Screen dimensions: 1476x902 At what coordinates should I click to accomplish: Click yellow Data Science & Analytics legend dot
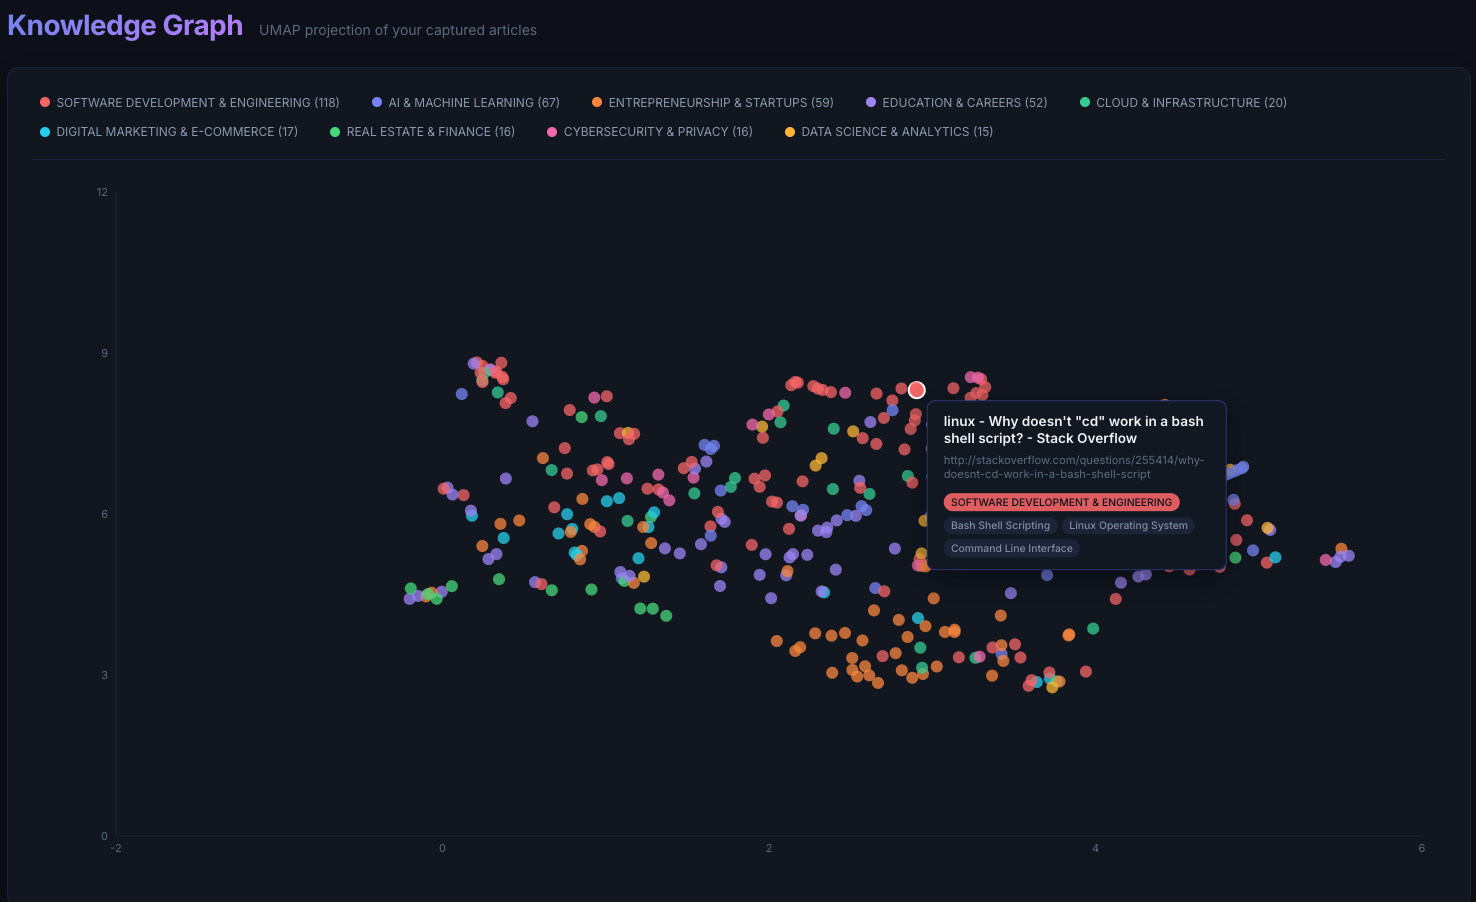coord(790,132)
